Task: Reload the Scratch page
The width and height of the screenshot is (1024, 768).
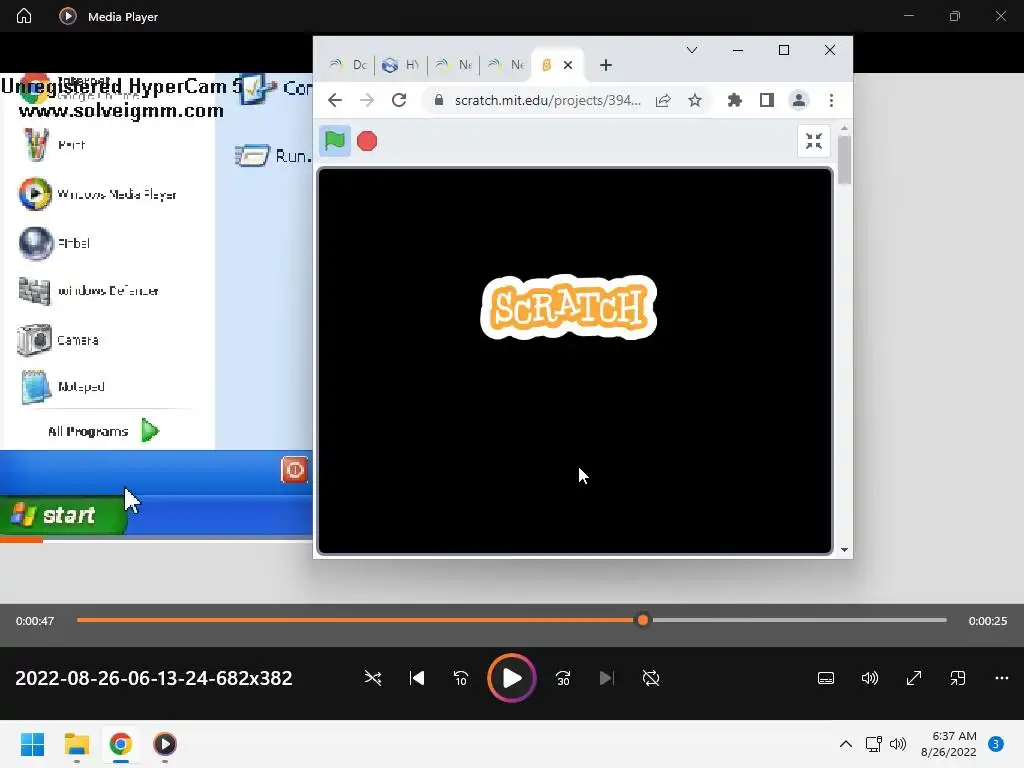Action: point(399,100)
